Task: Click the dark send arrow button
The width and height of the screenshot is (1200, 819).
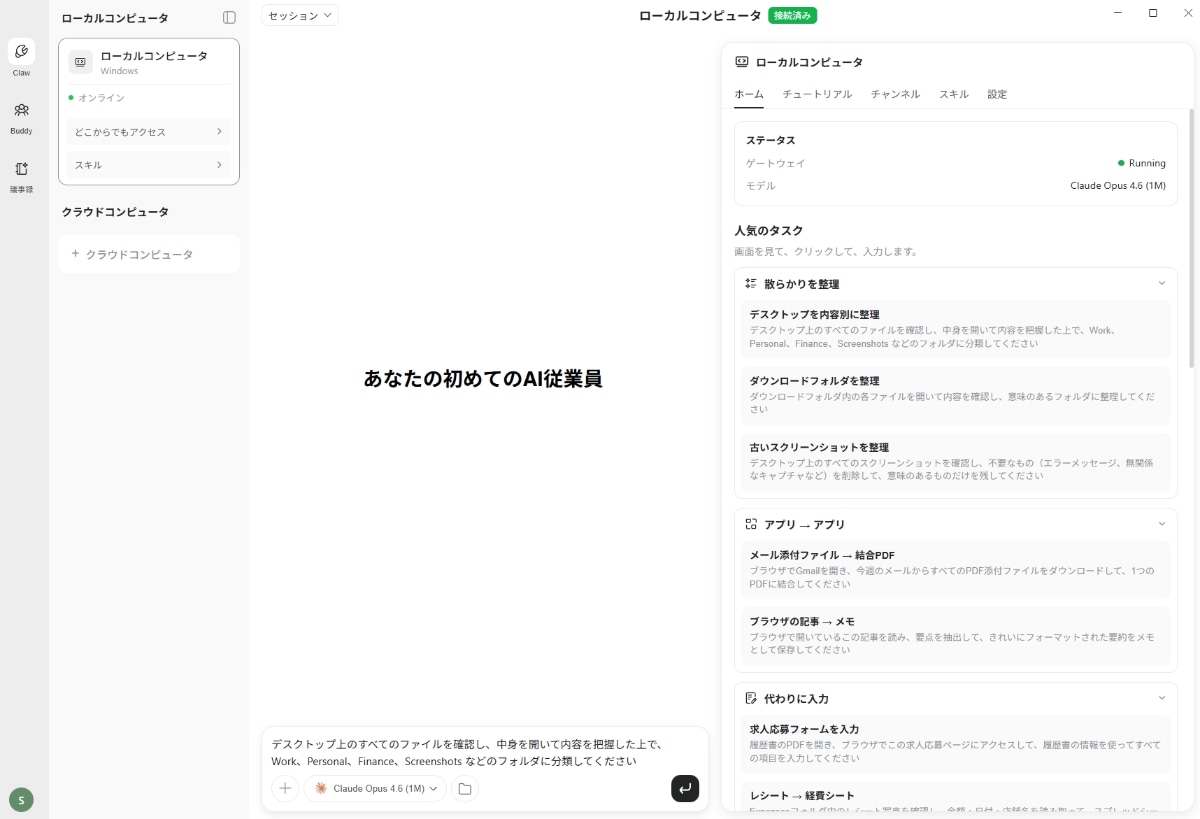Action: tap(685, 788)
